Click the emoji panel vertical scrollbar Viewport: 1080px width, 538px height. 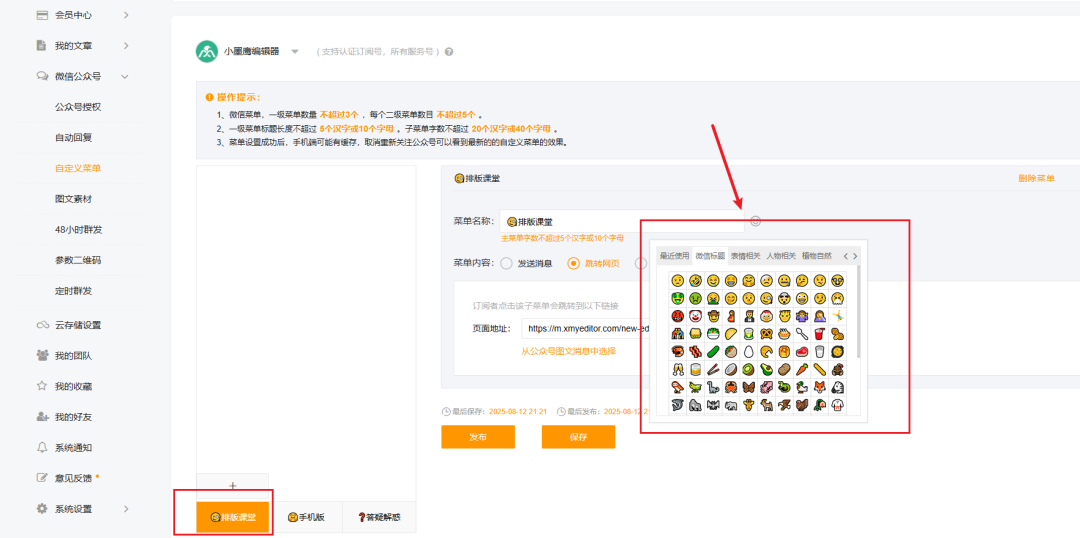click(x=858, y=311)
